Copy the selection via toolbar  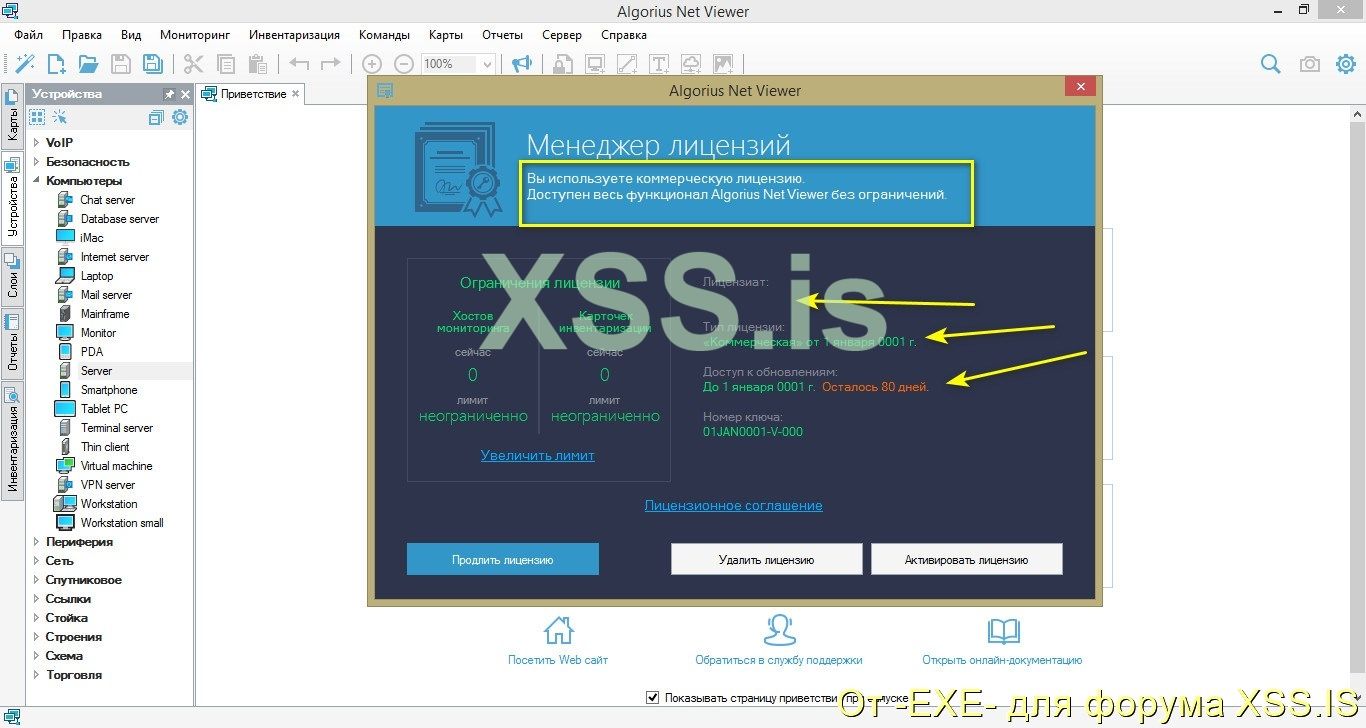pos(226,64)
